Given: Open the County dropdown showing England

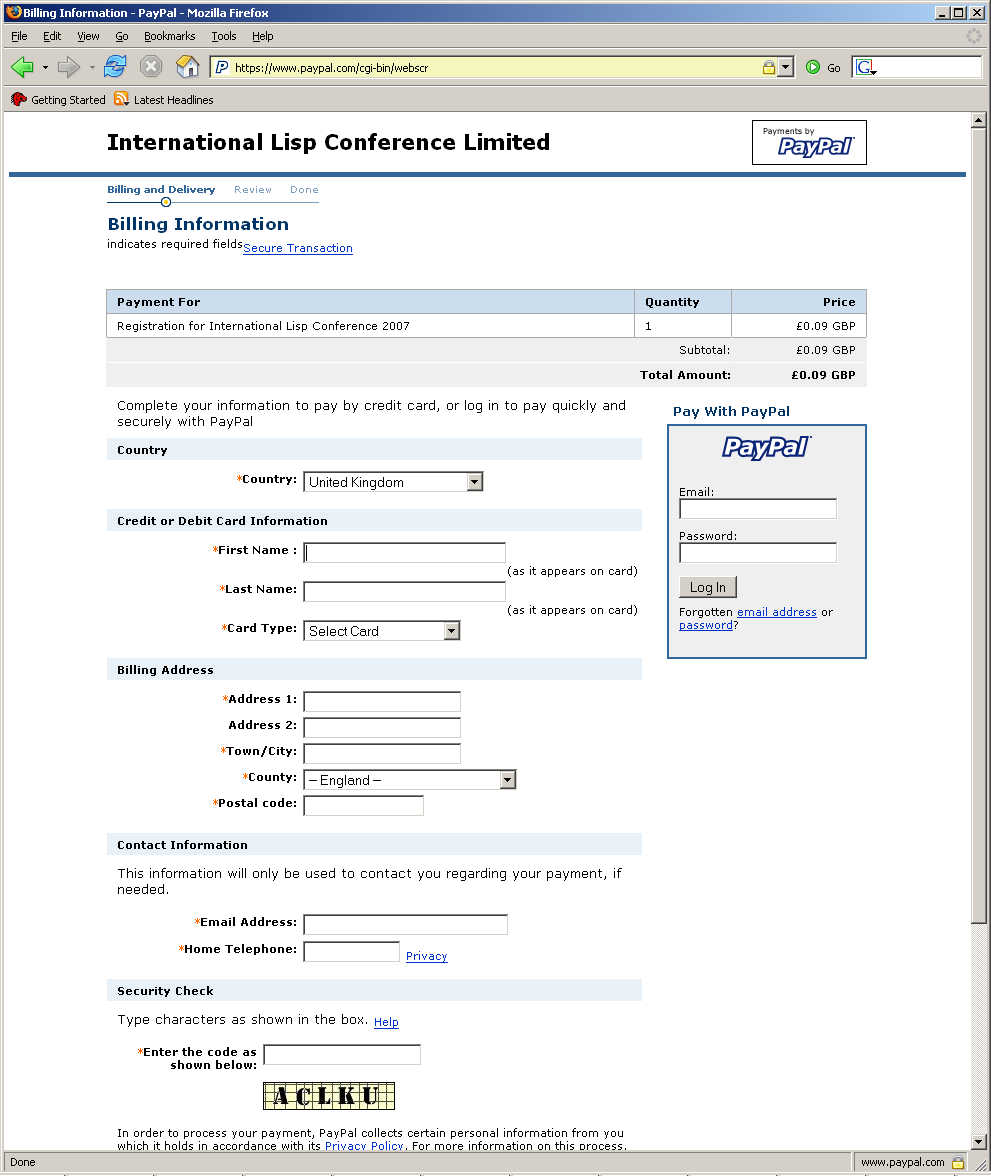Looking at the screenshot, I should point(410,780).
